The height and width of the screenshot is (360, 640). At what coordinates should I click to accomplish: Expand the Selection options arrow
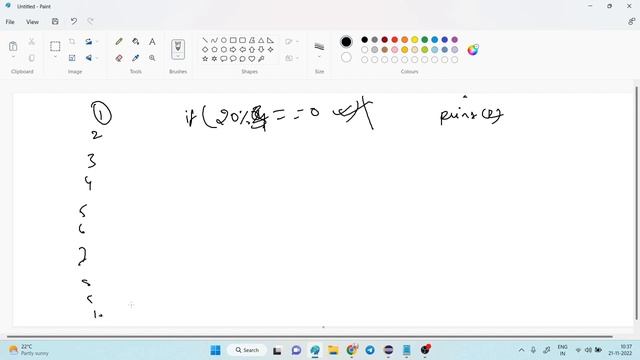(55, 57)
